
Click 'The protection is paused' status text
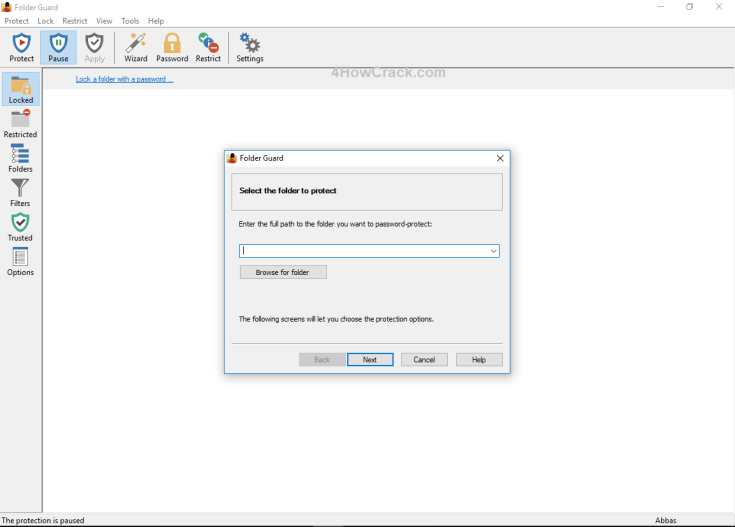pyautogui.click(x=43, y=520)
